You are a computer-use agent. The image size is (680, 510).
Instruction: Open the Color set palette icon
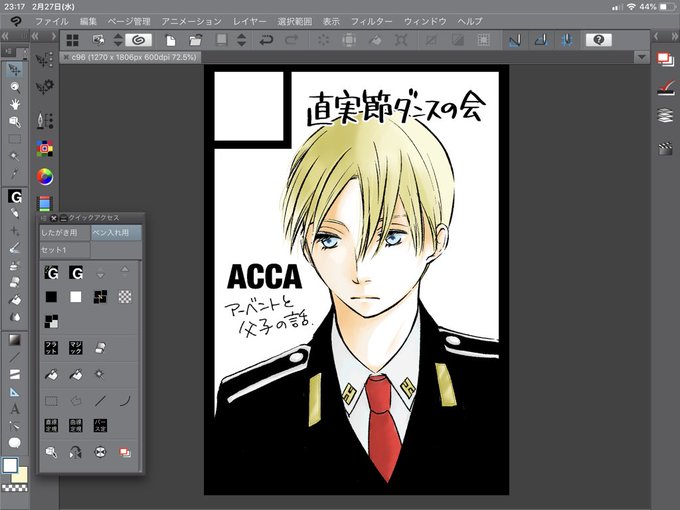[45, 149]
